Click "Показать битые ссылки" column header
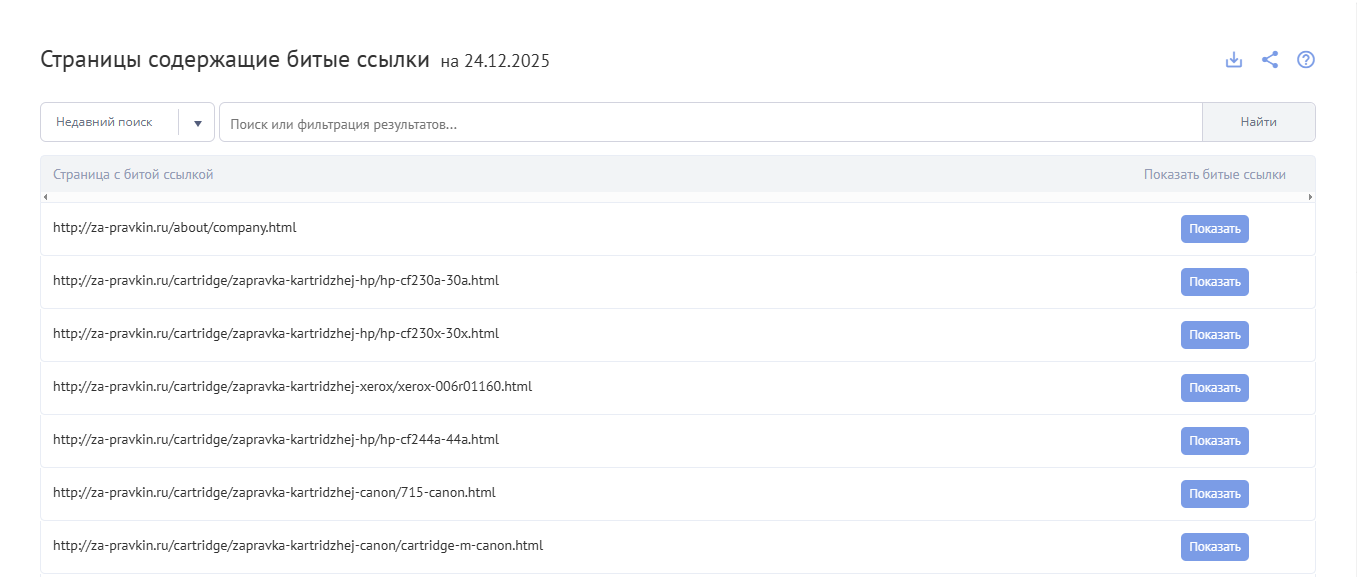 (1215, 175)
